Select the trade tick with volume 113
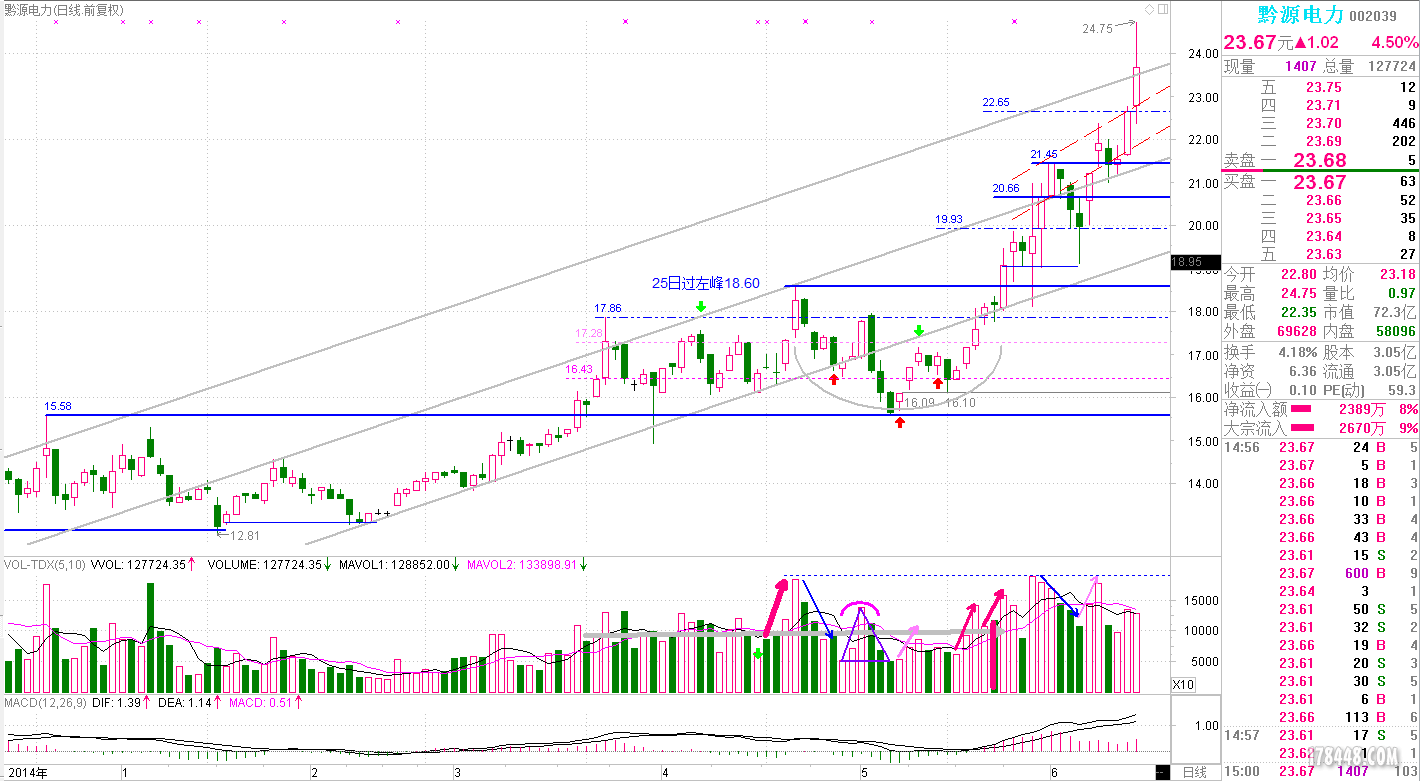The height and width of the screenshot is (781, 1420). 1321,717
